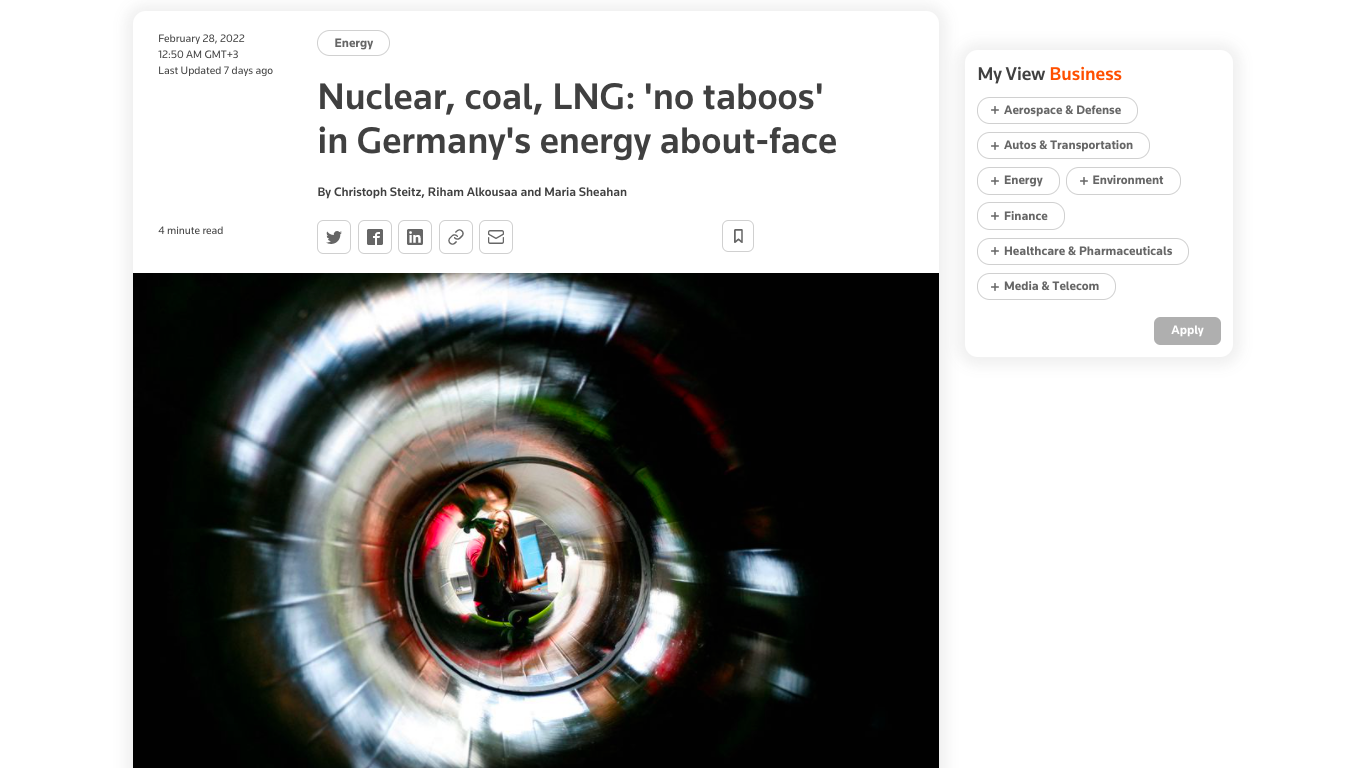Open the Energy category tag above headline
This screenshot has height=768, width=1366.
pos(353,43)
